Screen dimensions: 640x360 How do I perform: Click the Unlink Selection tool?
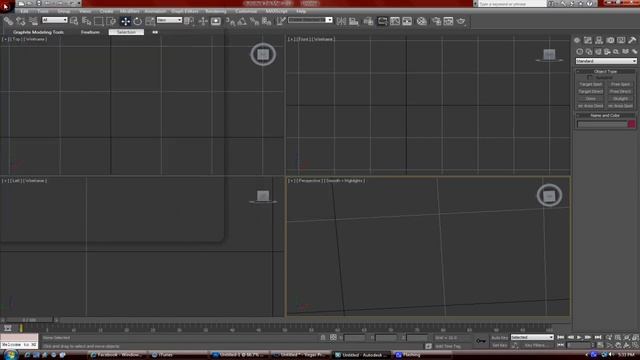[20, 21]
